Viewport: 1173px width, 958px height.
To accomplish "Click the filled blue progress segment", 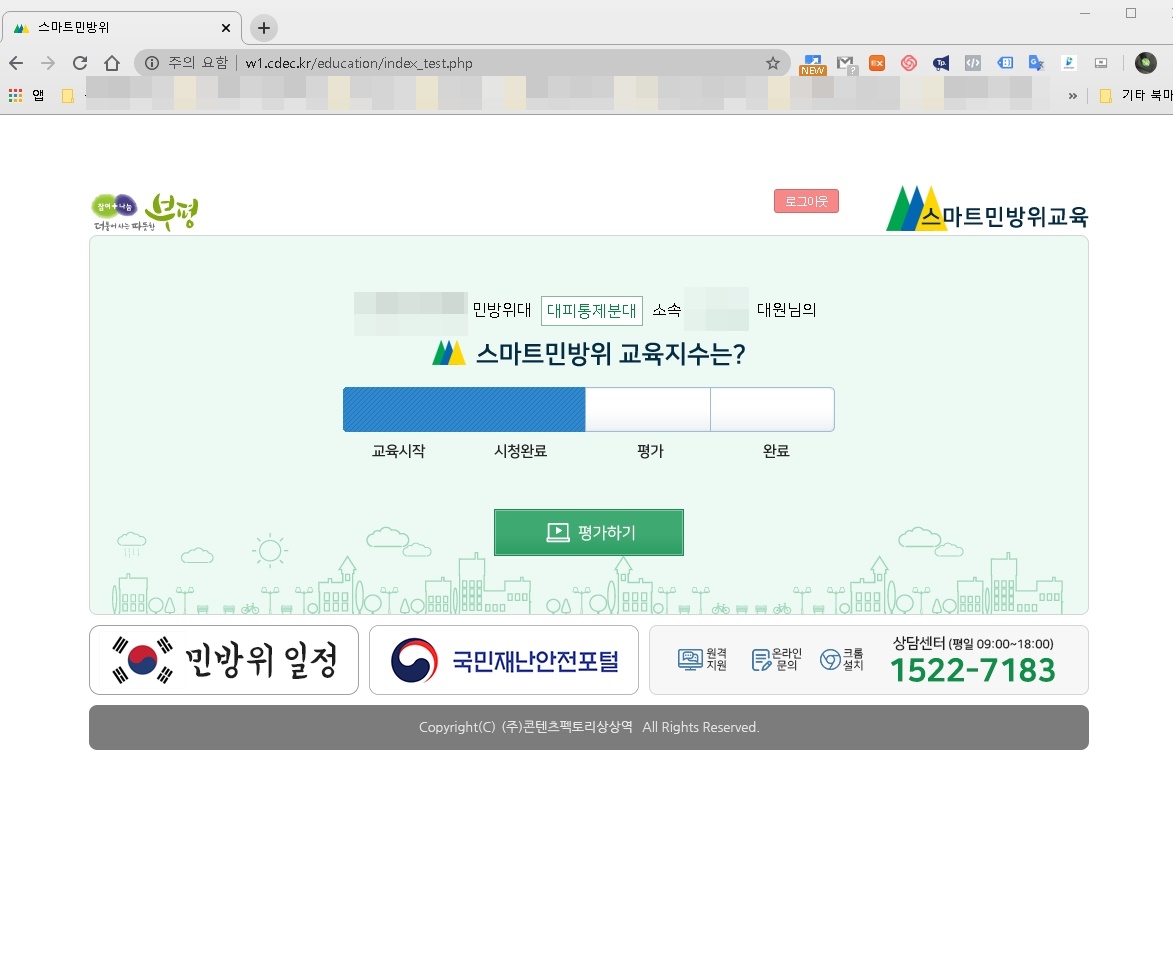I will tap(464, 410).
